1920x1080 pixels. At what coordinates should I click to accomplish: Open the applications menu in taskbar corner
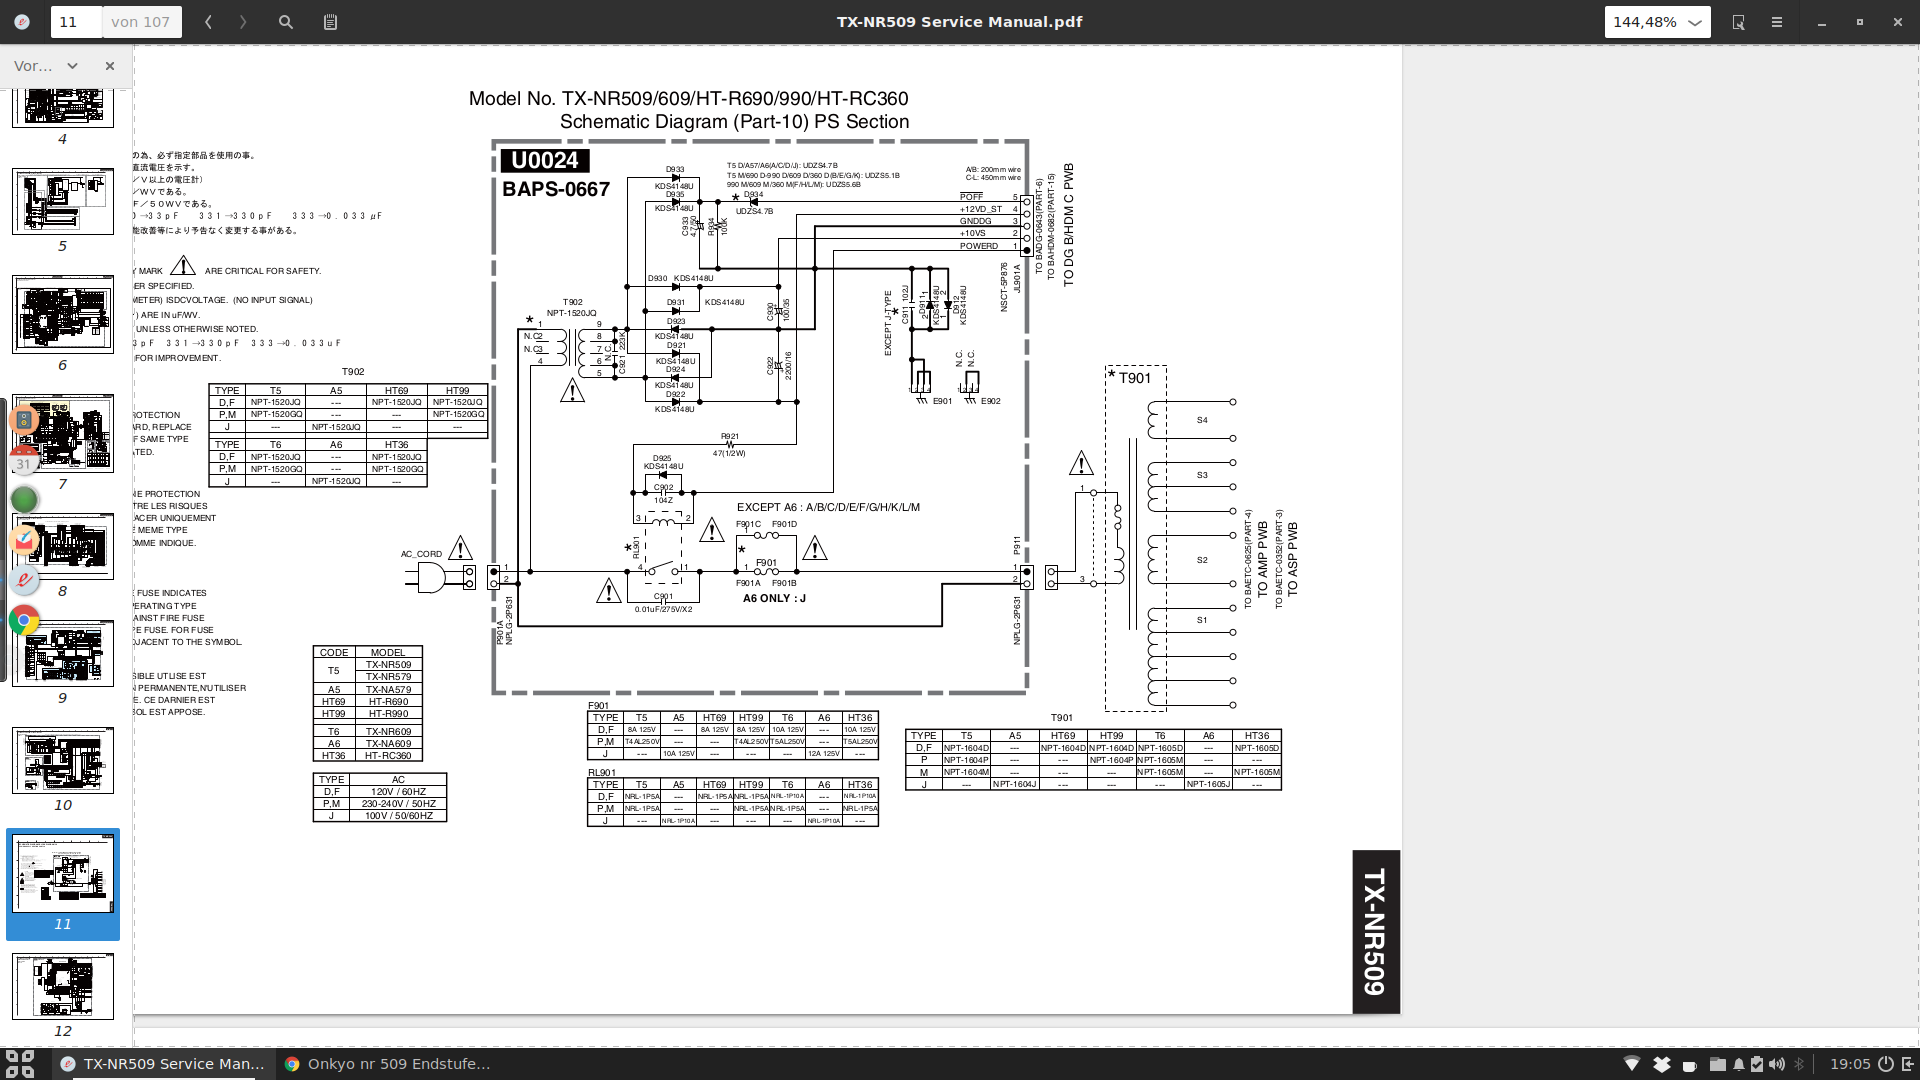pos(20,1064)
